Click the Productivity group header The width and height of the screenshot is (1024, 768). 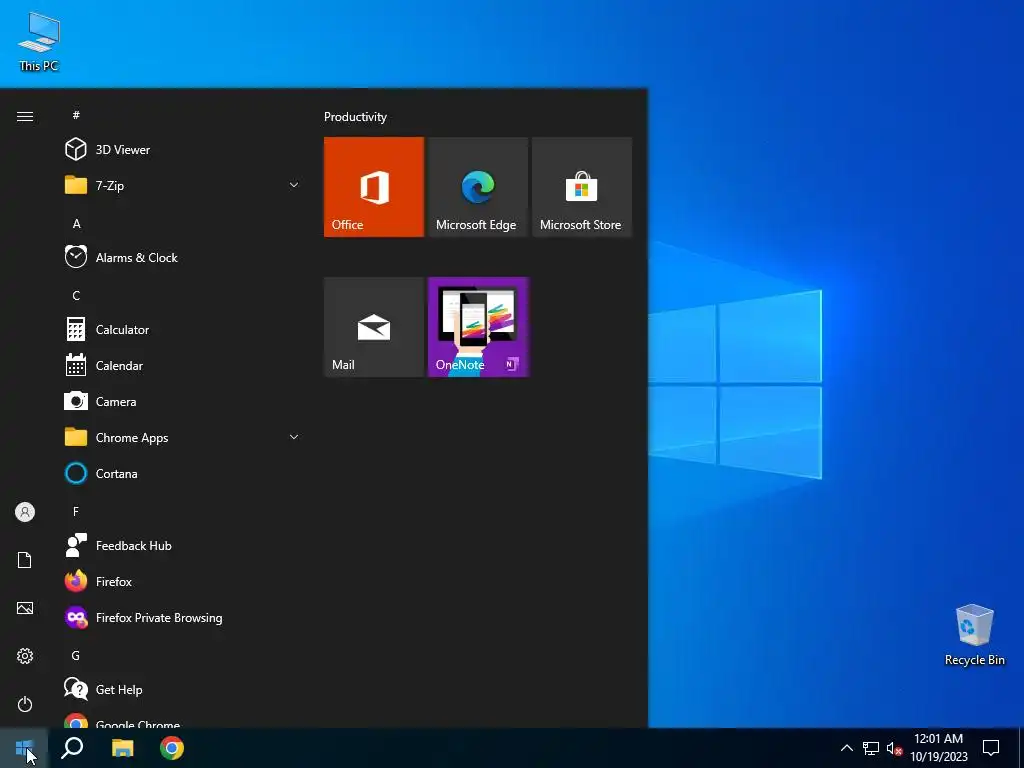click(355, 117)
